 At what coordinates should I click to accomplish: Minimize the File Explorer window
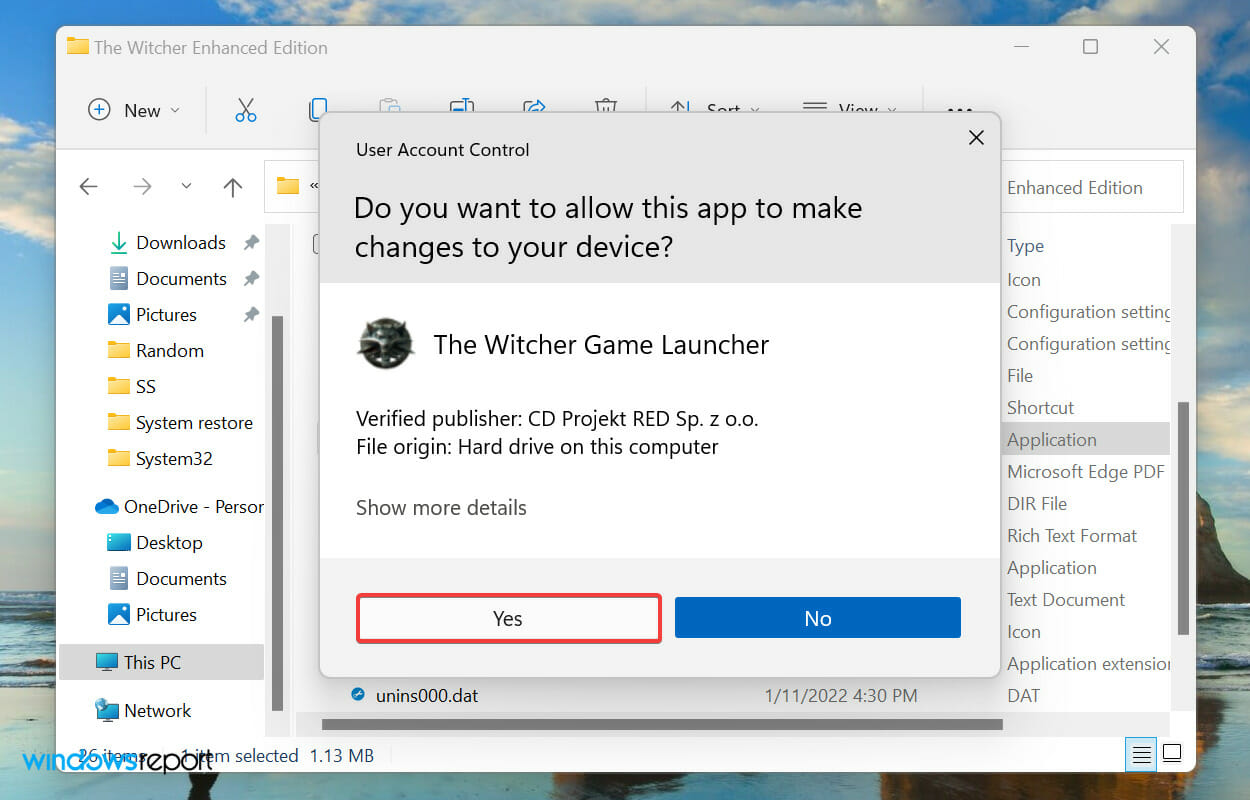pos(1020,47)
